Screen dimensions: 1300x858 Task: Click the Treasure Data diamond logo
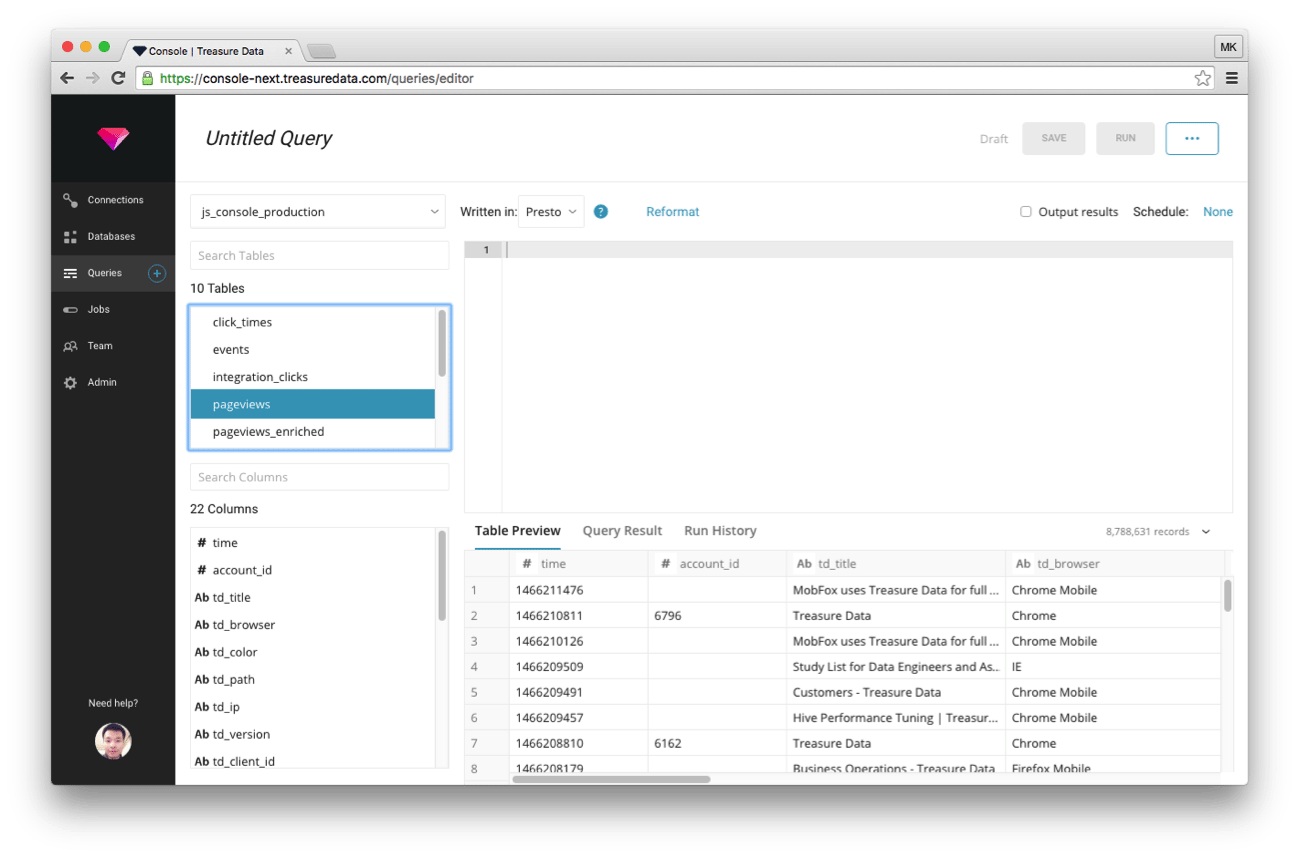[113, 139]
